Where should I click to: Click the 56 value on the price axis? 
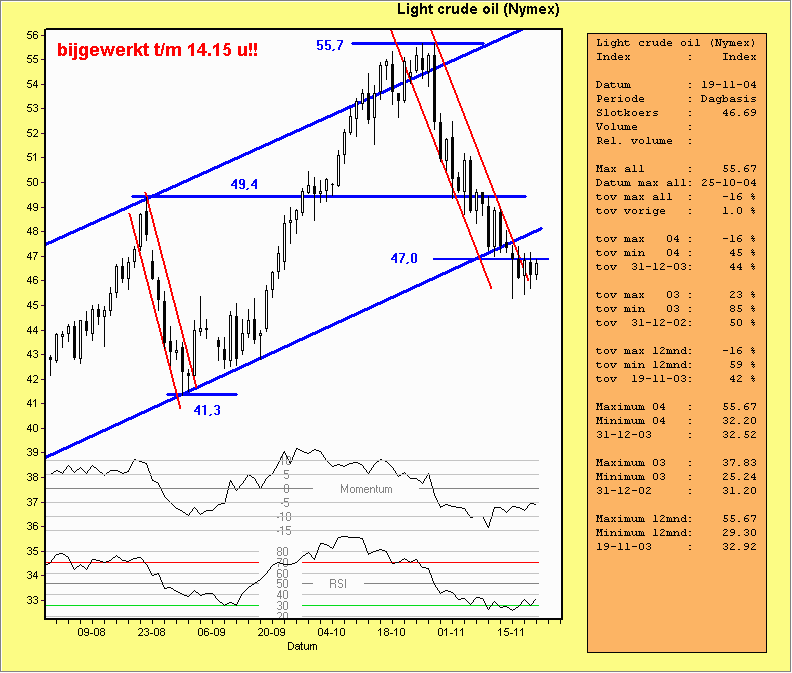tap(33, 35)
